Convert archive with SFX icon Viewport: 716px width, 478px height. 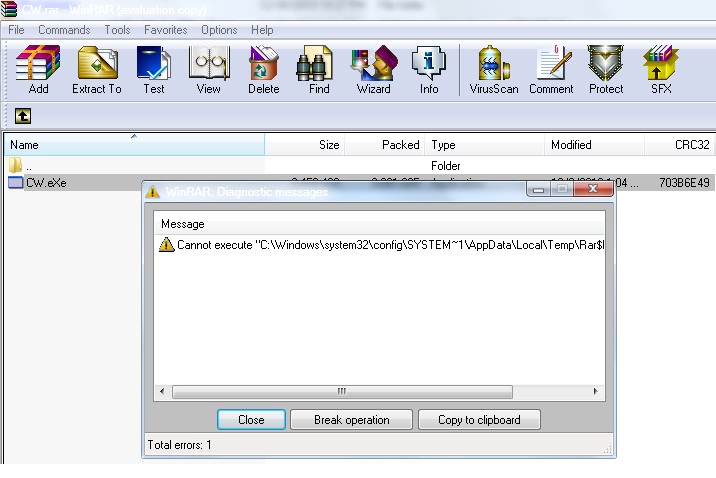(661, 70)
